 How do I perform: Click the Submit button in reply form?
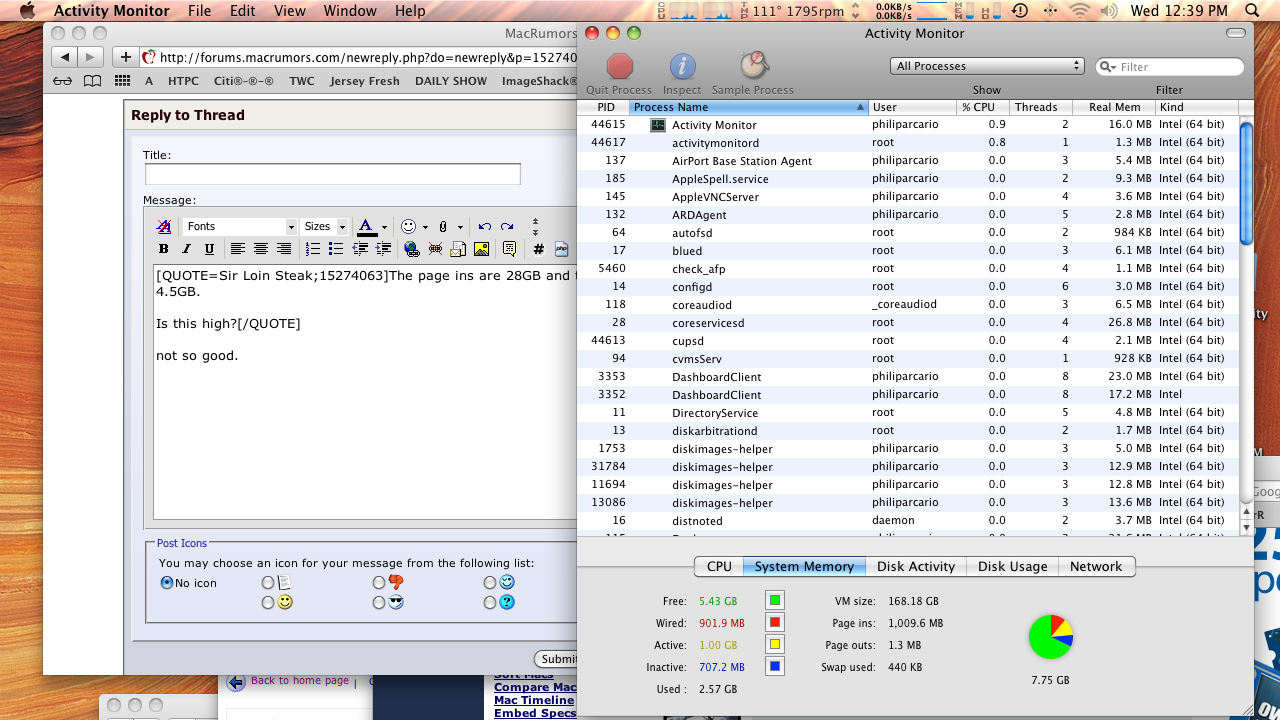(556, 659)
